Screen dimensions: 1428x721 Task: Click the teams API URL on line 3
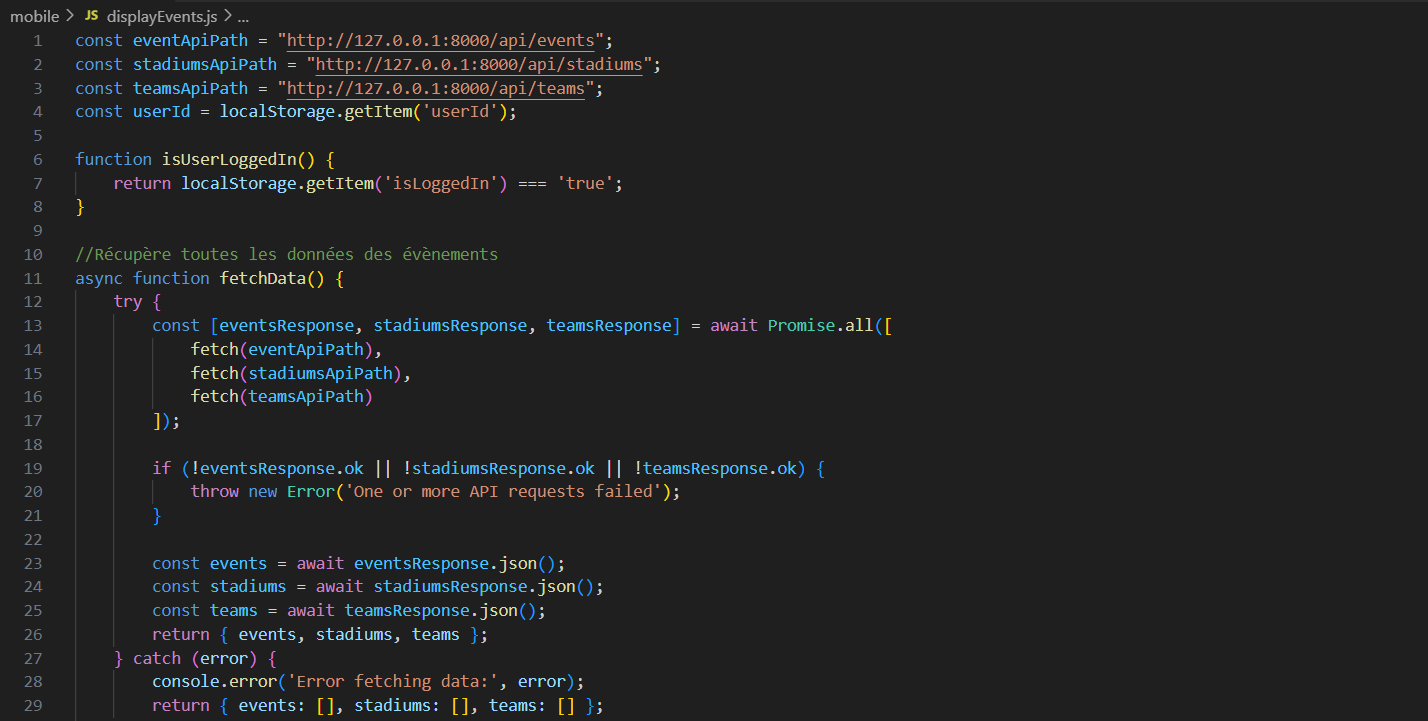coord(437,87)
